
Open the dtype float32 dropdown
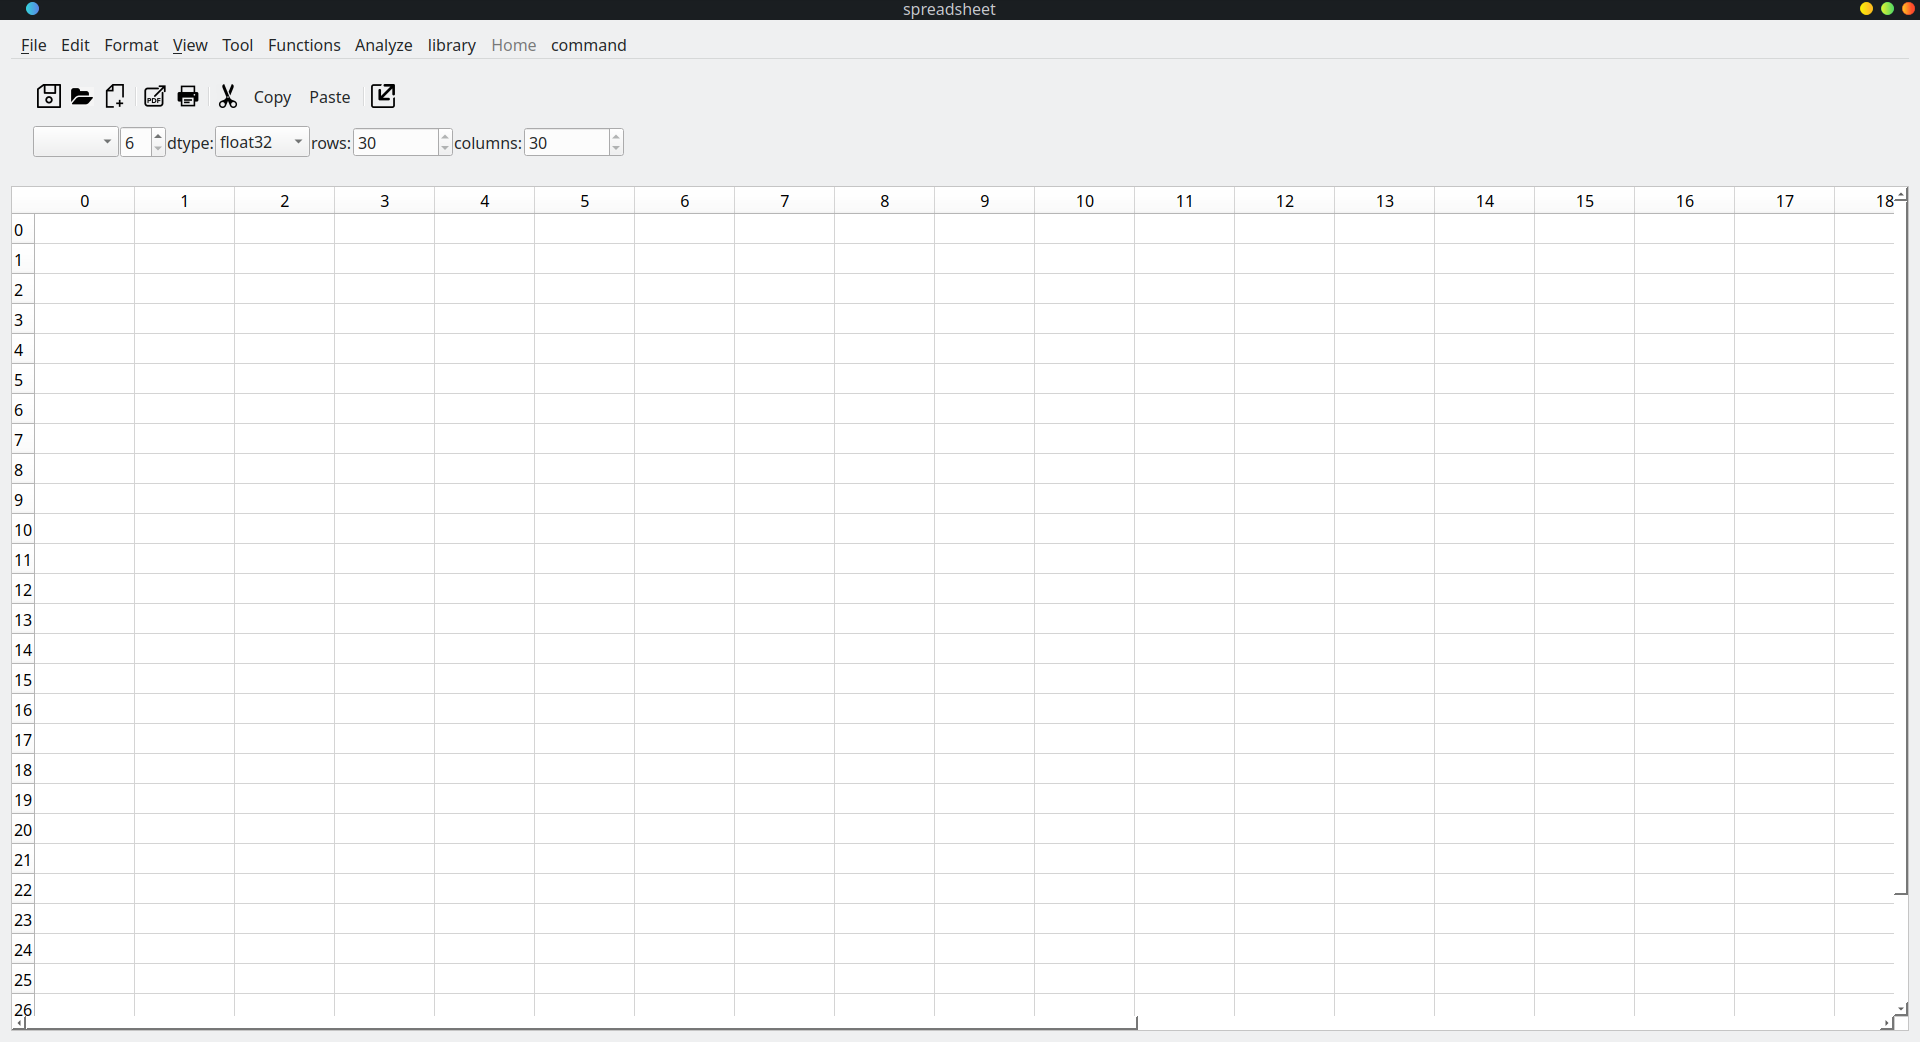click(260, 142)
